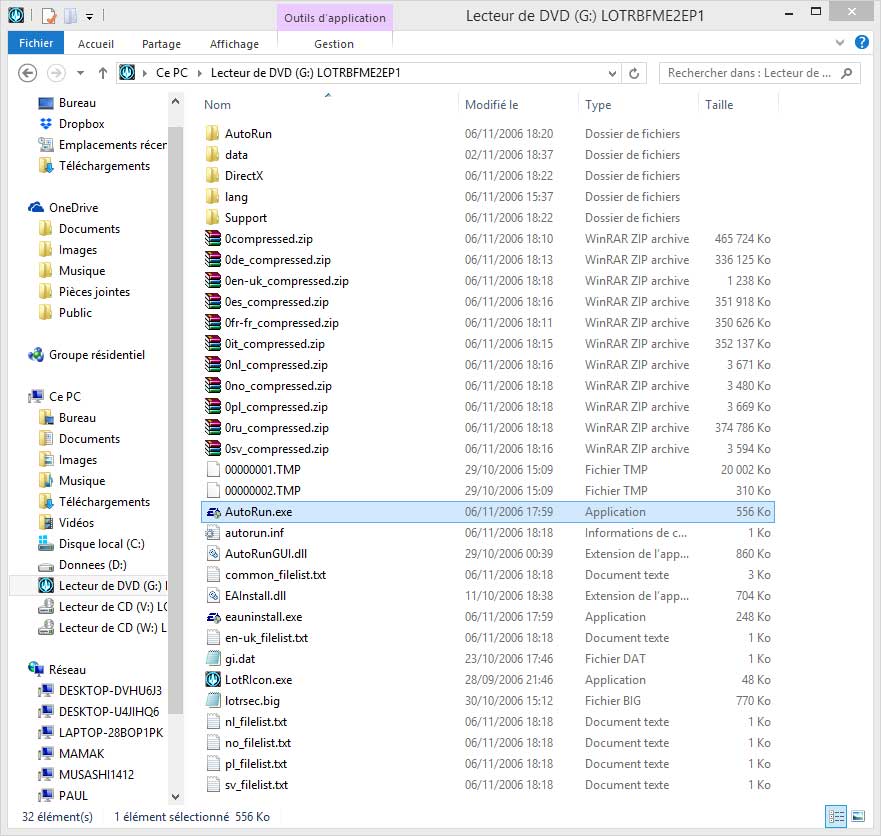Expand the ribbon with the chevron
The width and height of the screenshot is (881, 836).
click(x=840, y=43)
